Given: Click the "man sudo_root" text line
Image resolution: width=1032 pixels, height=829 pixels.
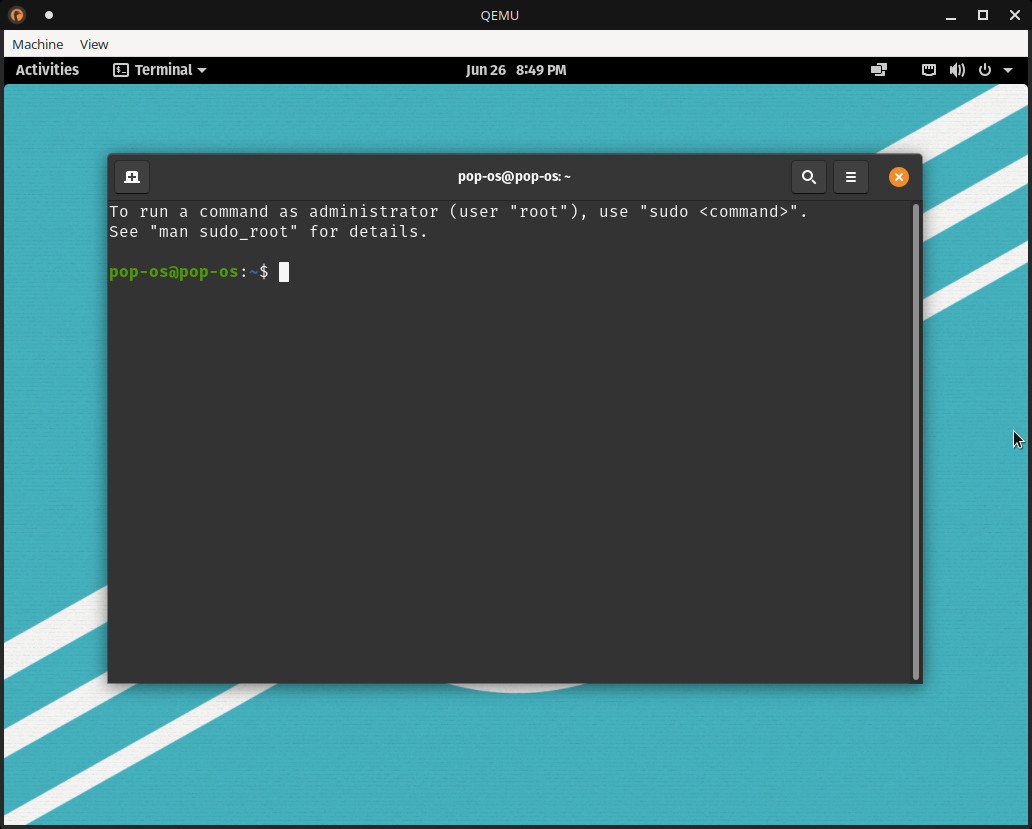Looking at the screenshot, I should point(269,232).
